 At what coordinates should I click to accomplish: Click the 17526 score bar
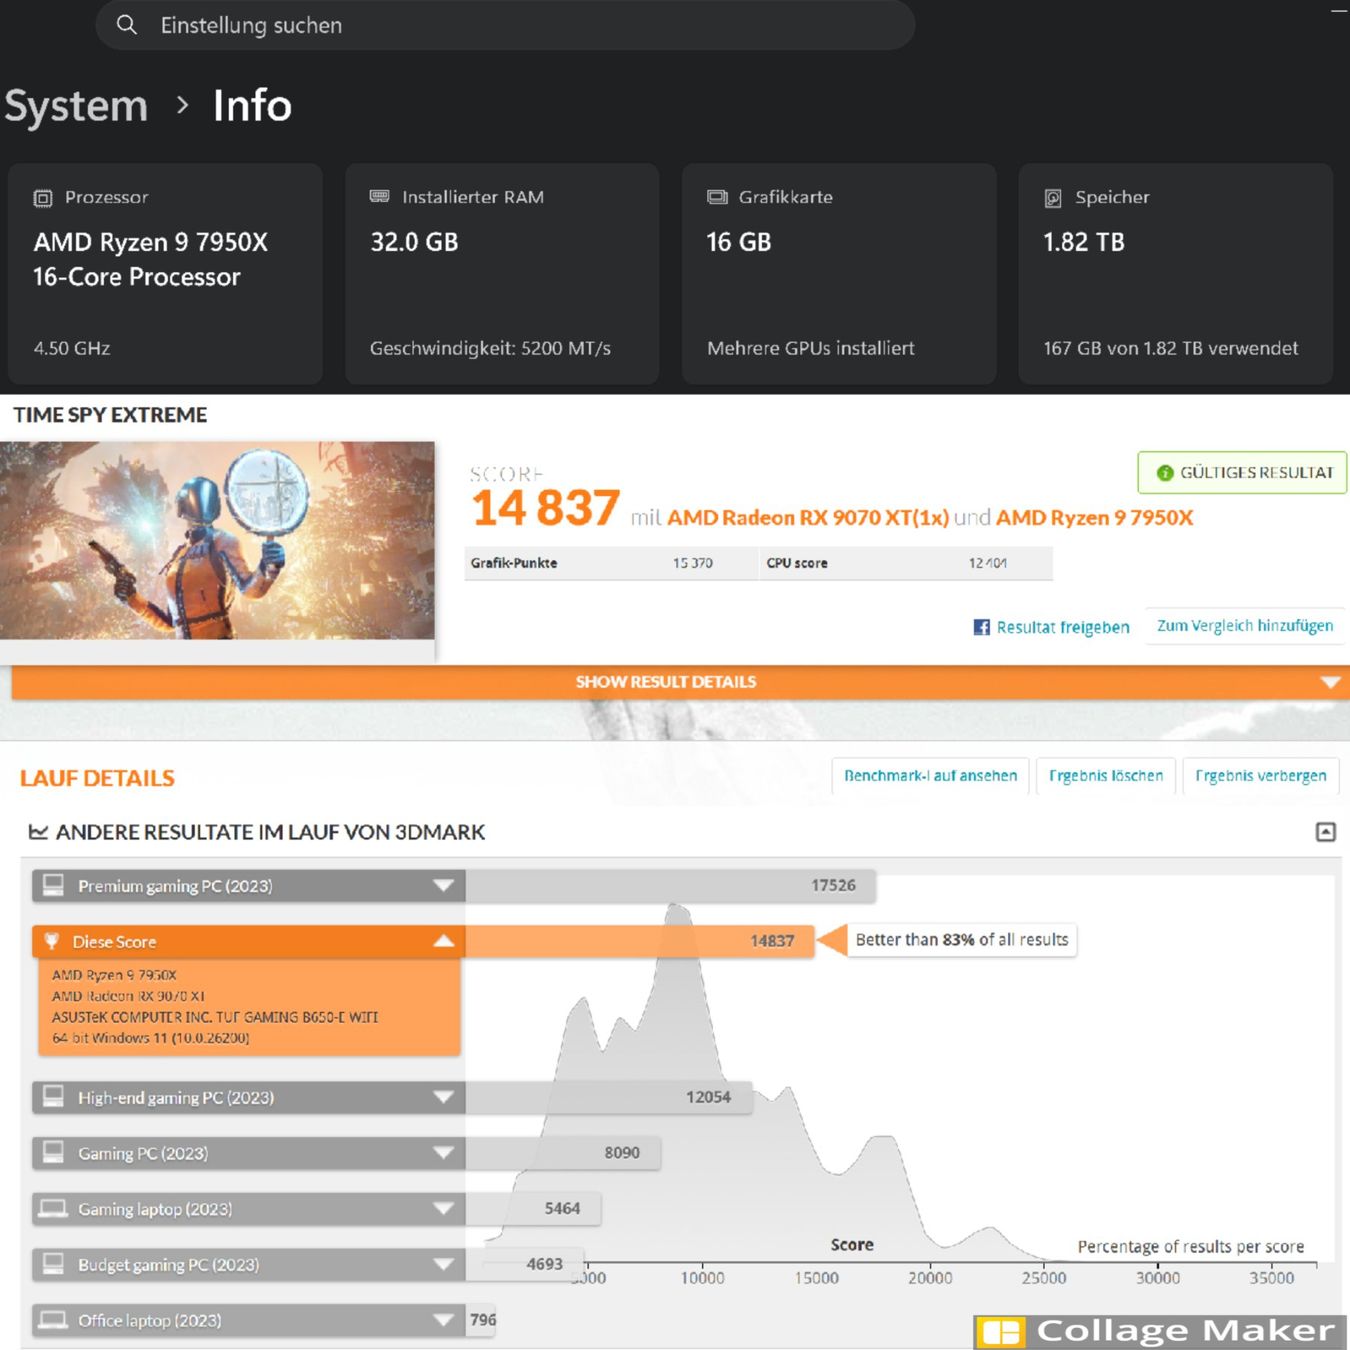click(671, 885)
